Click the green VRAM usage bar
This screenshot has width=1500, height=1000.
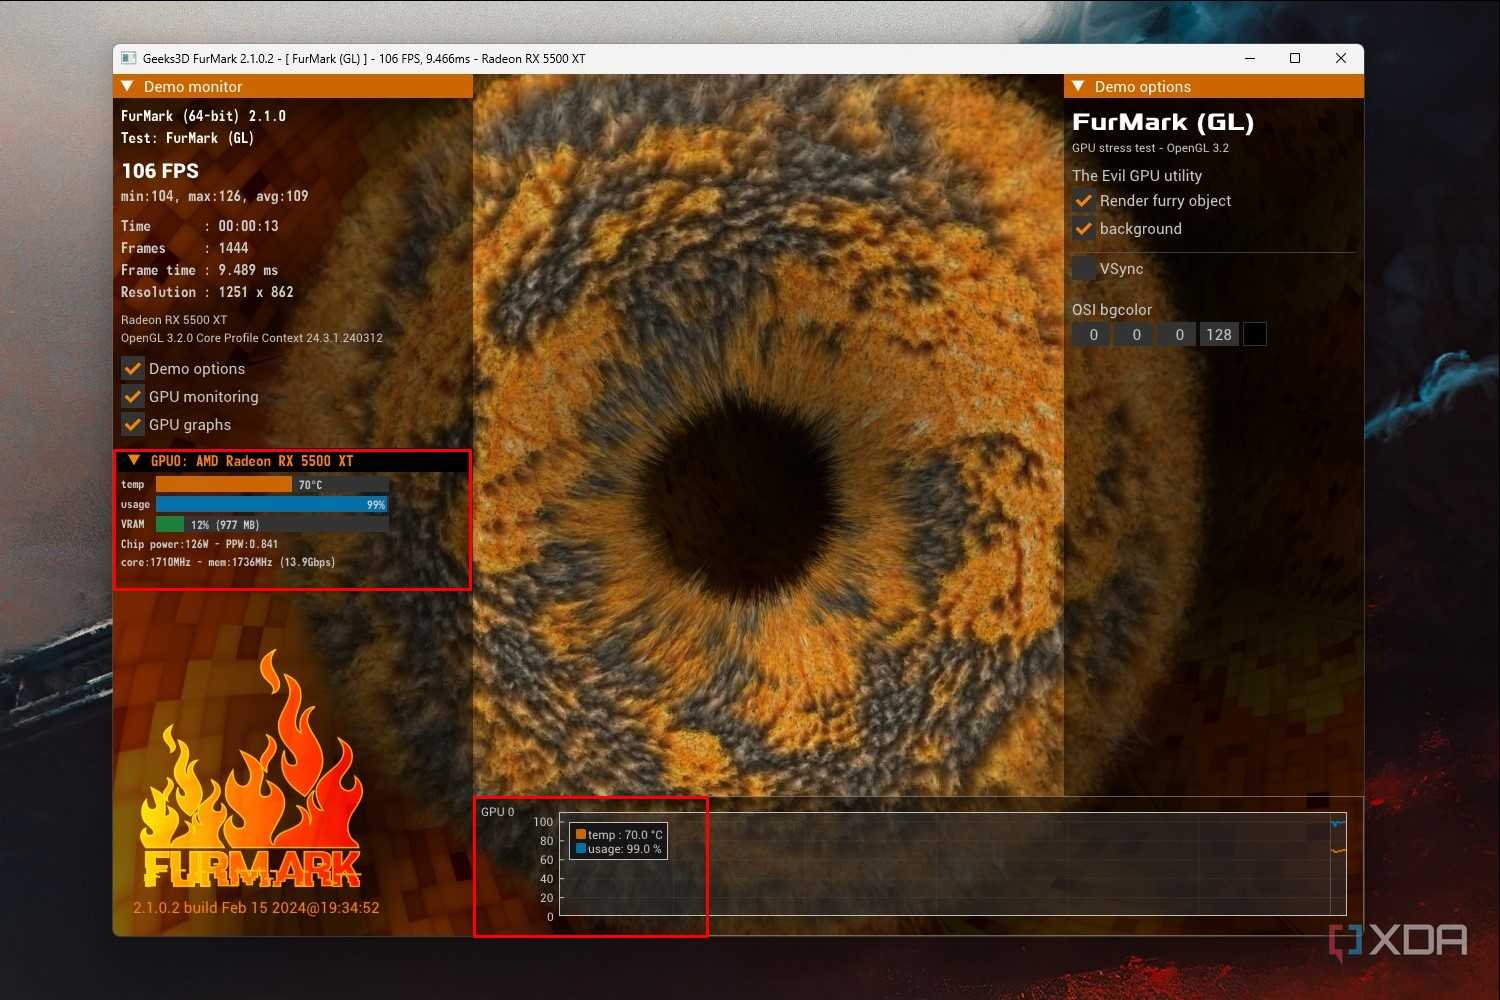click(x=170, y=524)
